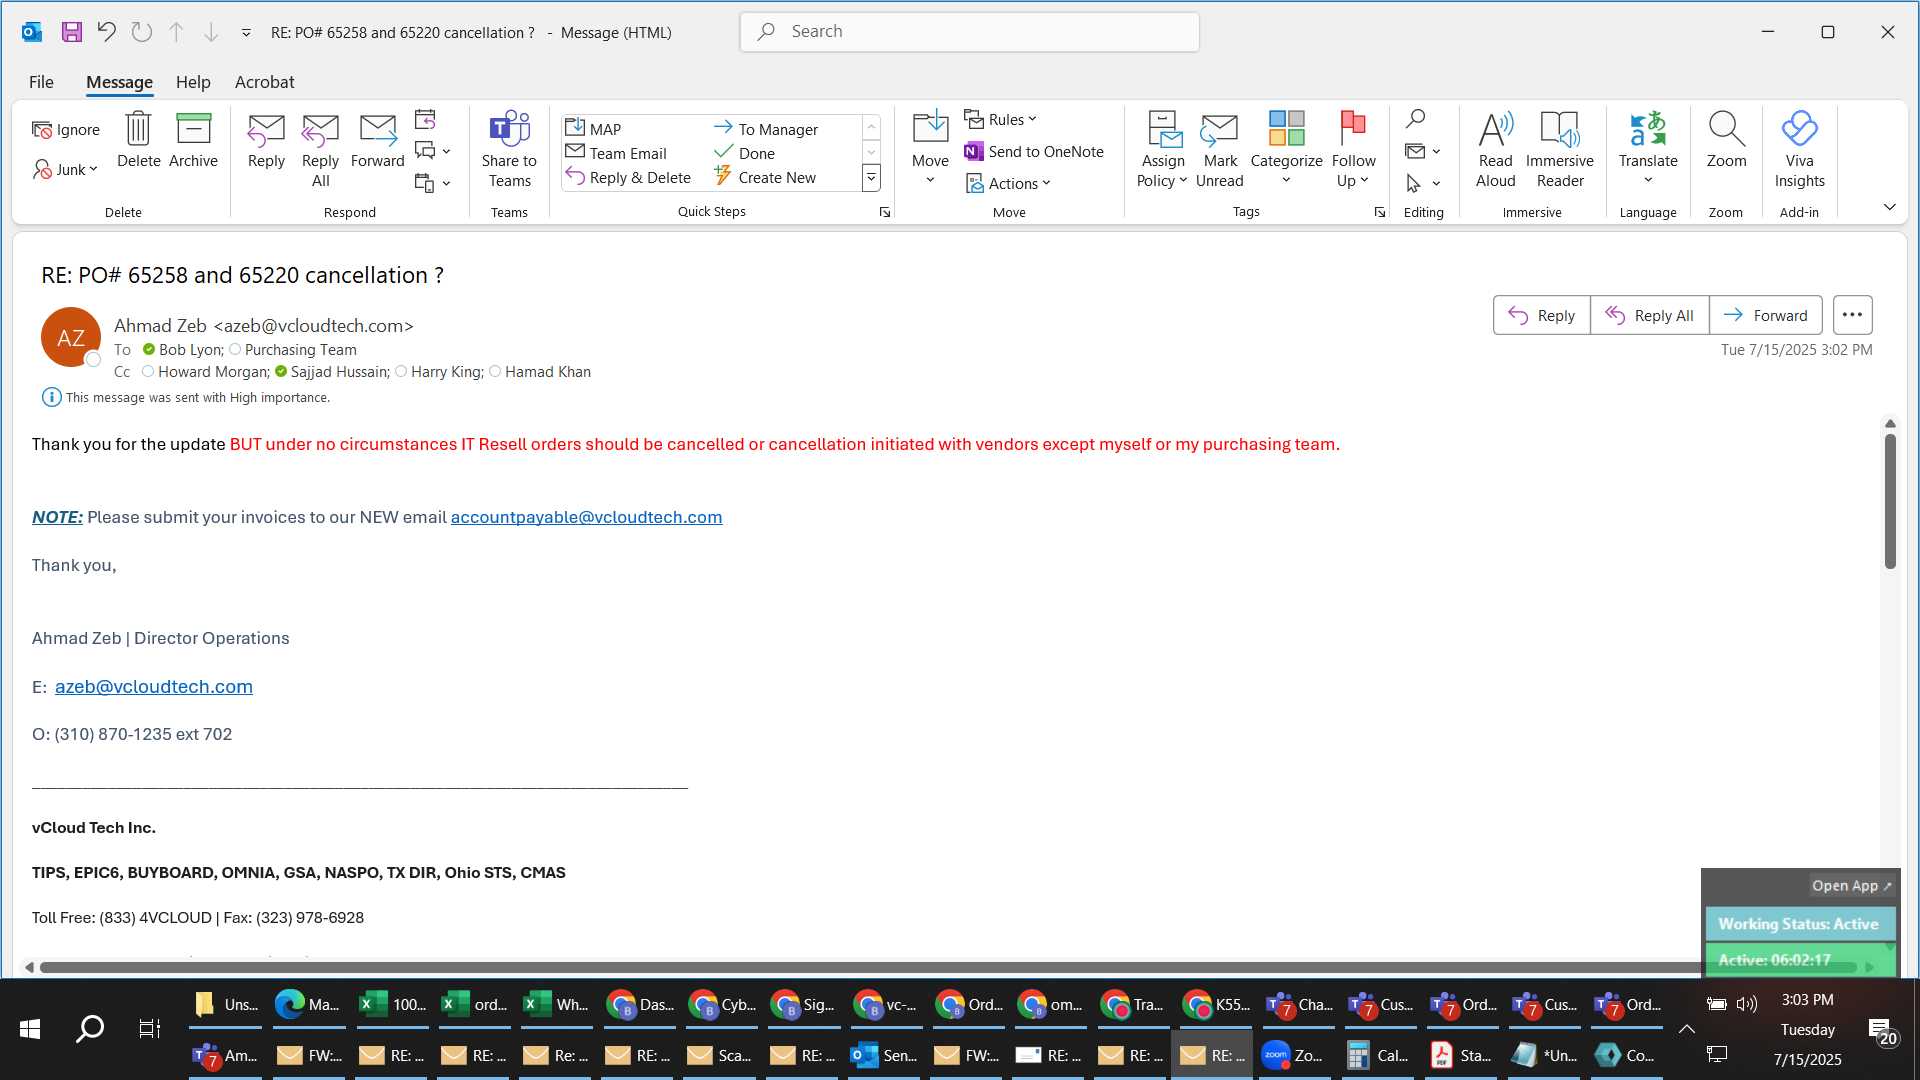Open Zoom app from the taskbar
Image resolution: width=1920 pixels, height=1080 pixels.
tap(1293, 1055)
